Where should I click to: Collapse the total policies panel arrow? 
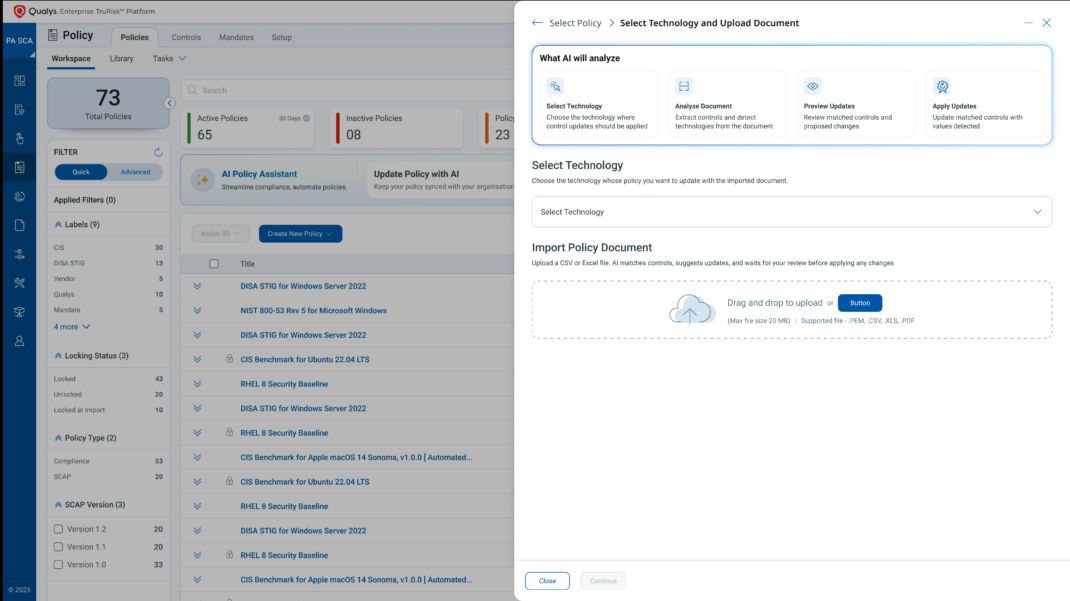[170, 103]
